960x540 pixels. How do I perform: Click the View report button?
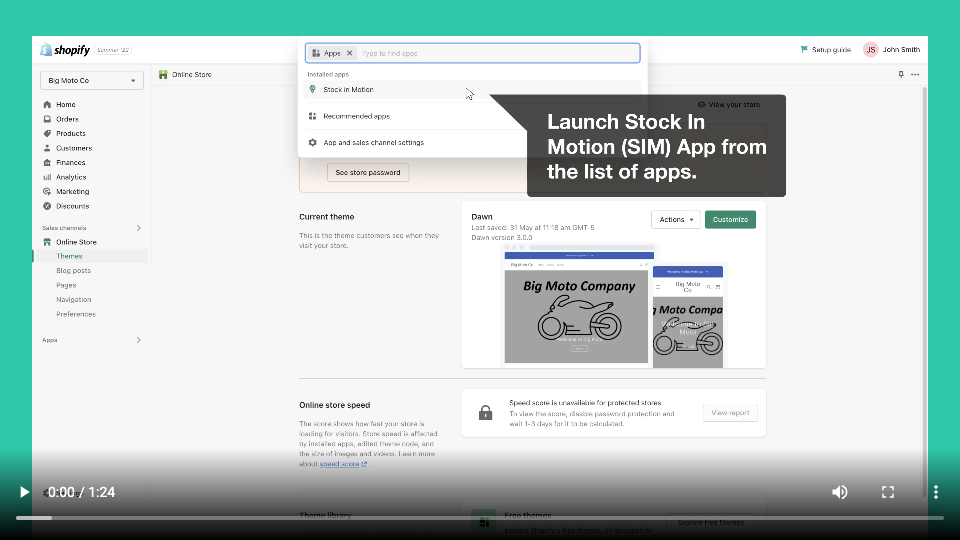(730, 412)
